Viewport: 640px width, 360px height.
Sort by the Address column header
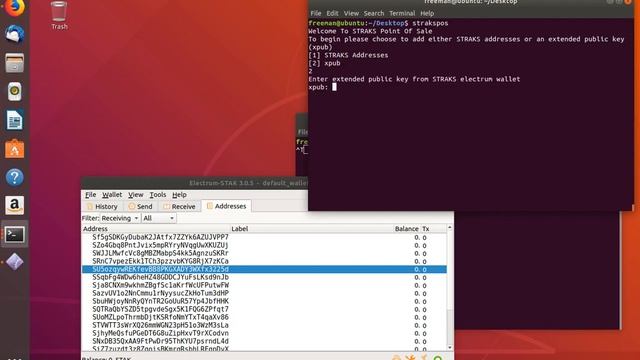156,229
